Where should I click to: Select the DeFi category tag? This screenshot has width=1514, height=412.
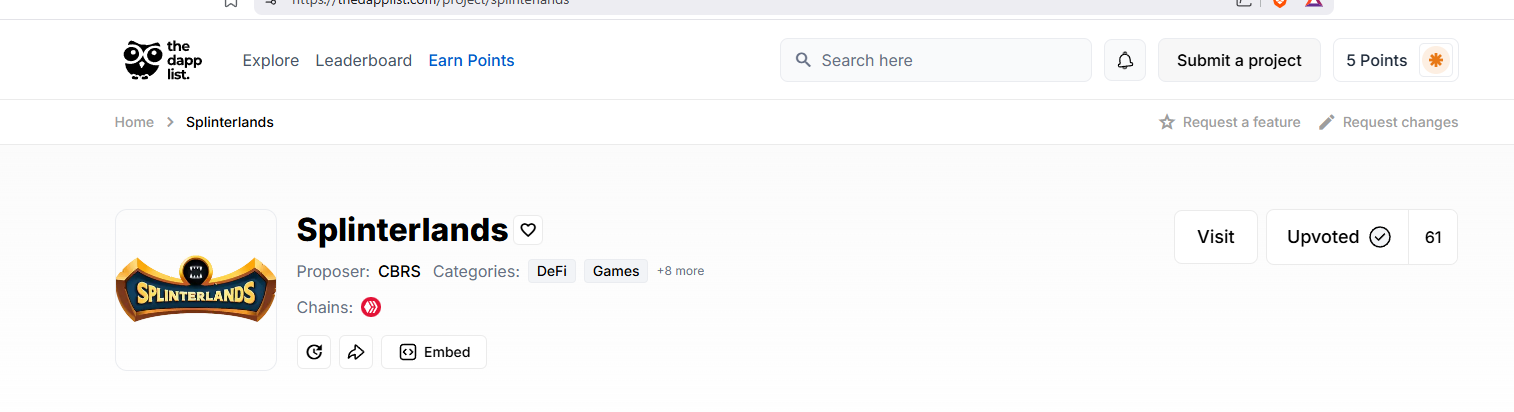(x=552, y=271)
